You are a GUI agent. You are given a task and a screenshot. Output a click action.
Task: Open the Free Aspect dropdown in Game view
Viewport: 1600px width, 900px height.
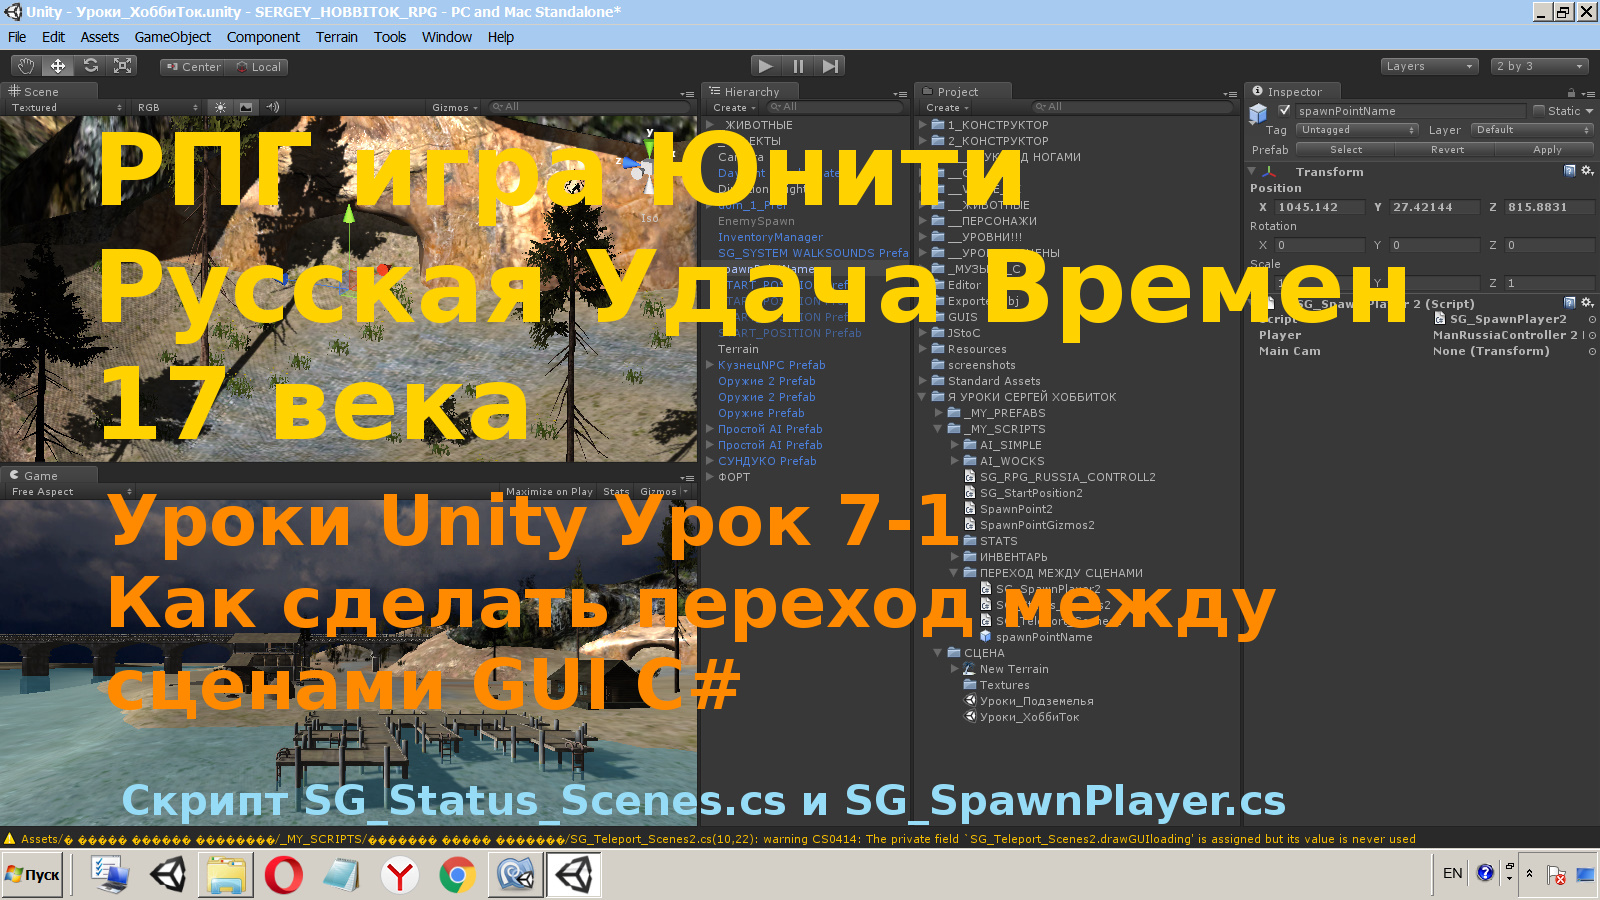(70, 491)
